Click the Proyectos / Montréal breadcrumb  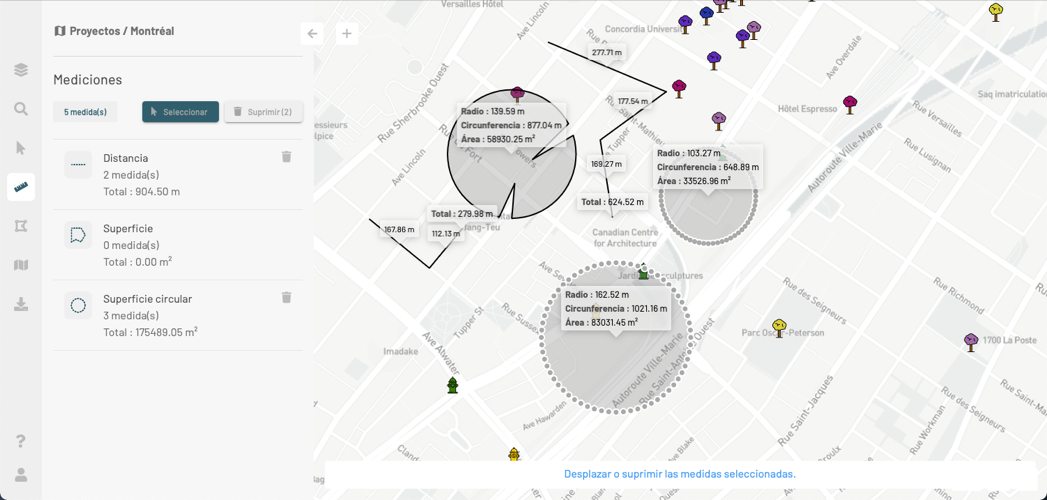tap(114, 31)
